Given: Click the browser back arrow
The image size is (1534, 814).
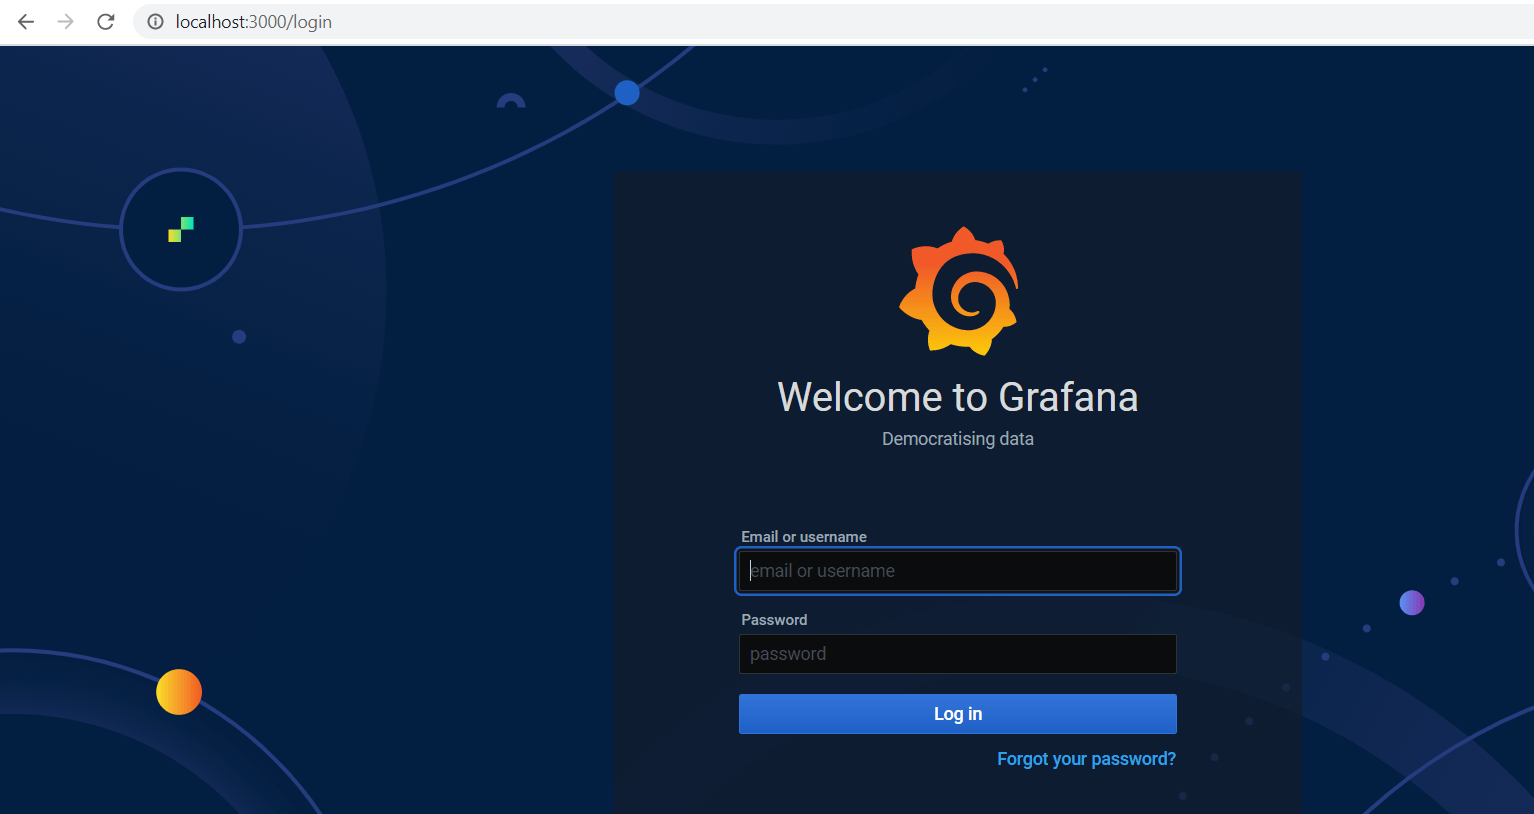Looking at the screenshot, I should tap(25, 21).
